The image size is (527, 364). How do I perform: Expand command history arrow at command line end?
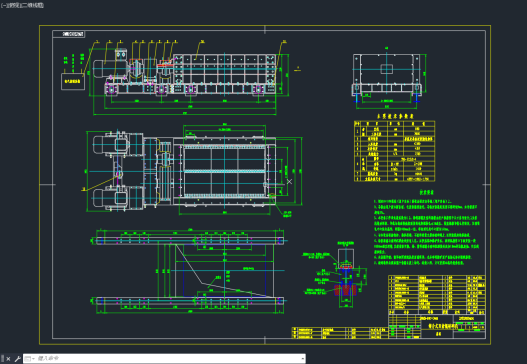click(302, 359)
